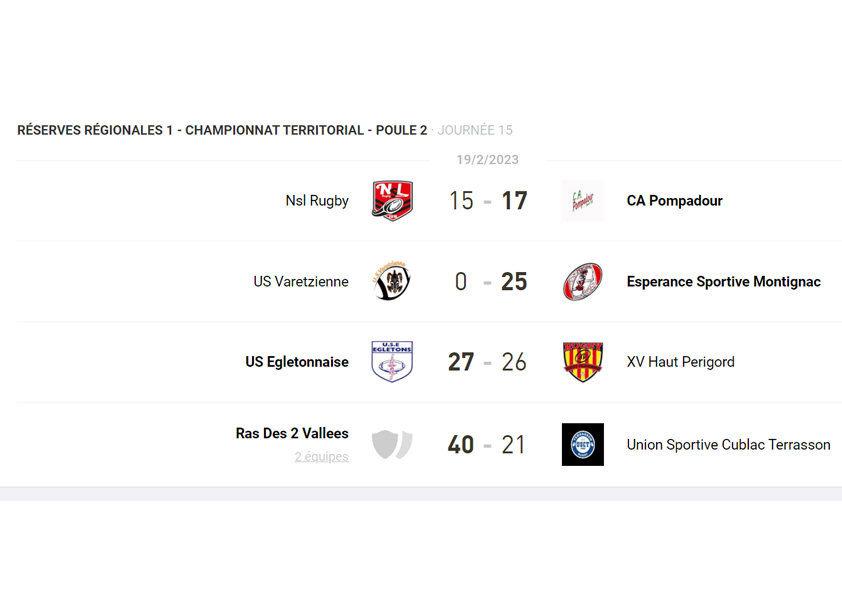
Task: Click the XV Haut Perigord team name
Action: [x=680, y=362]
